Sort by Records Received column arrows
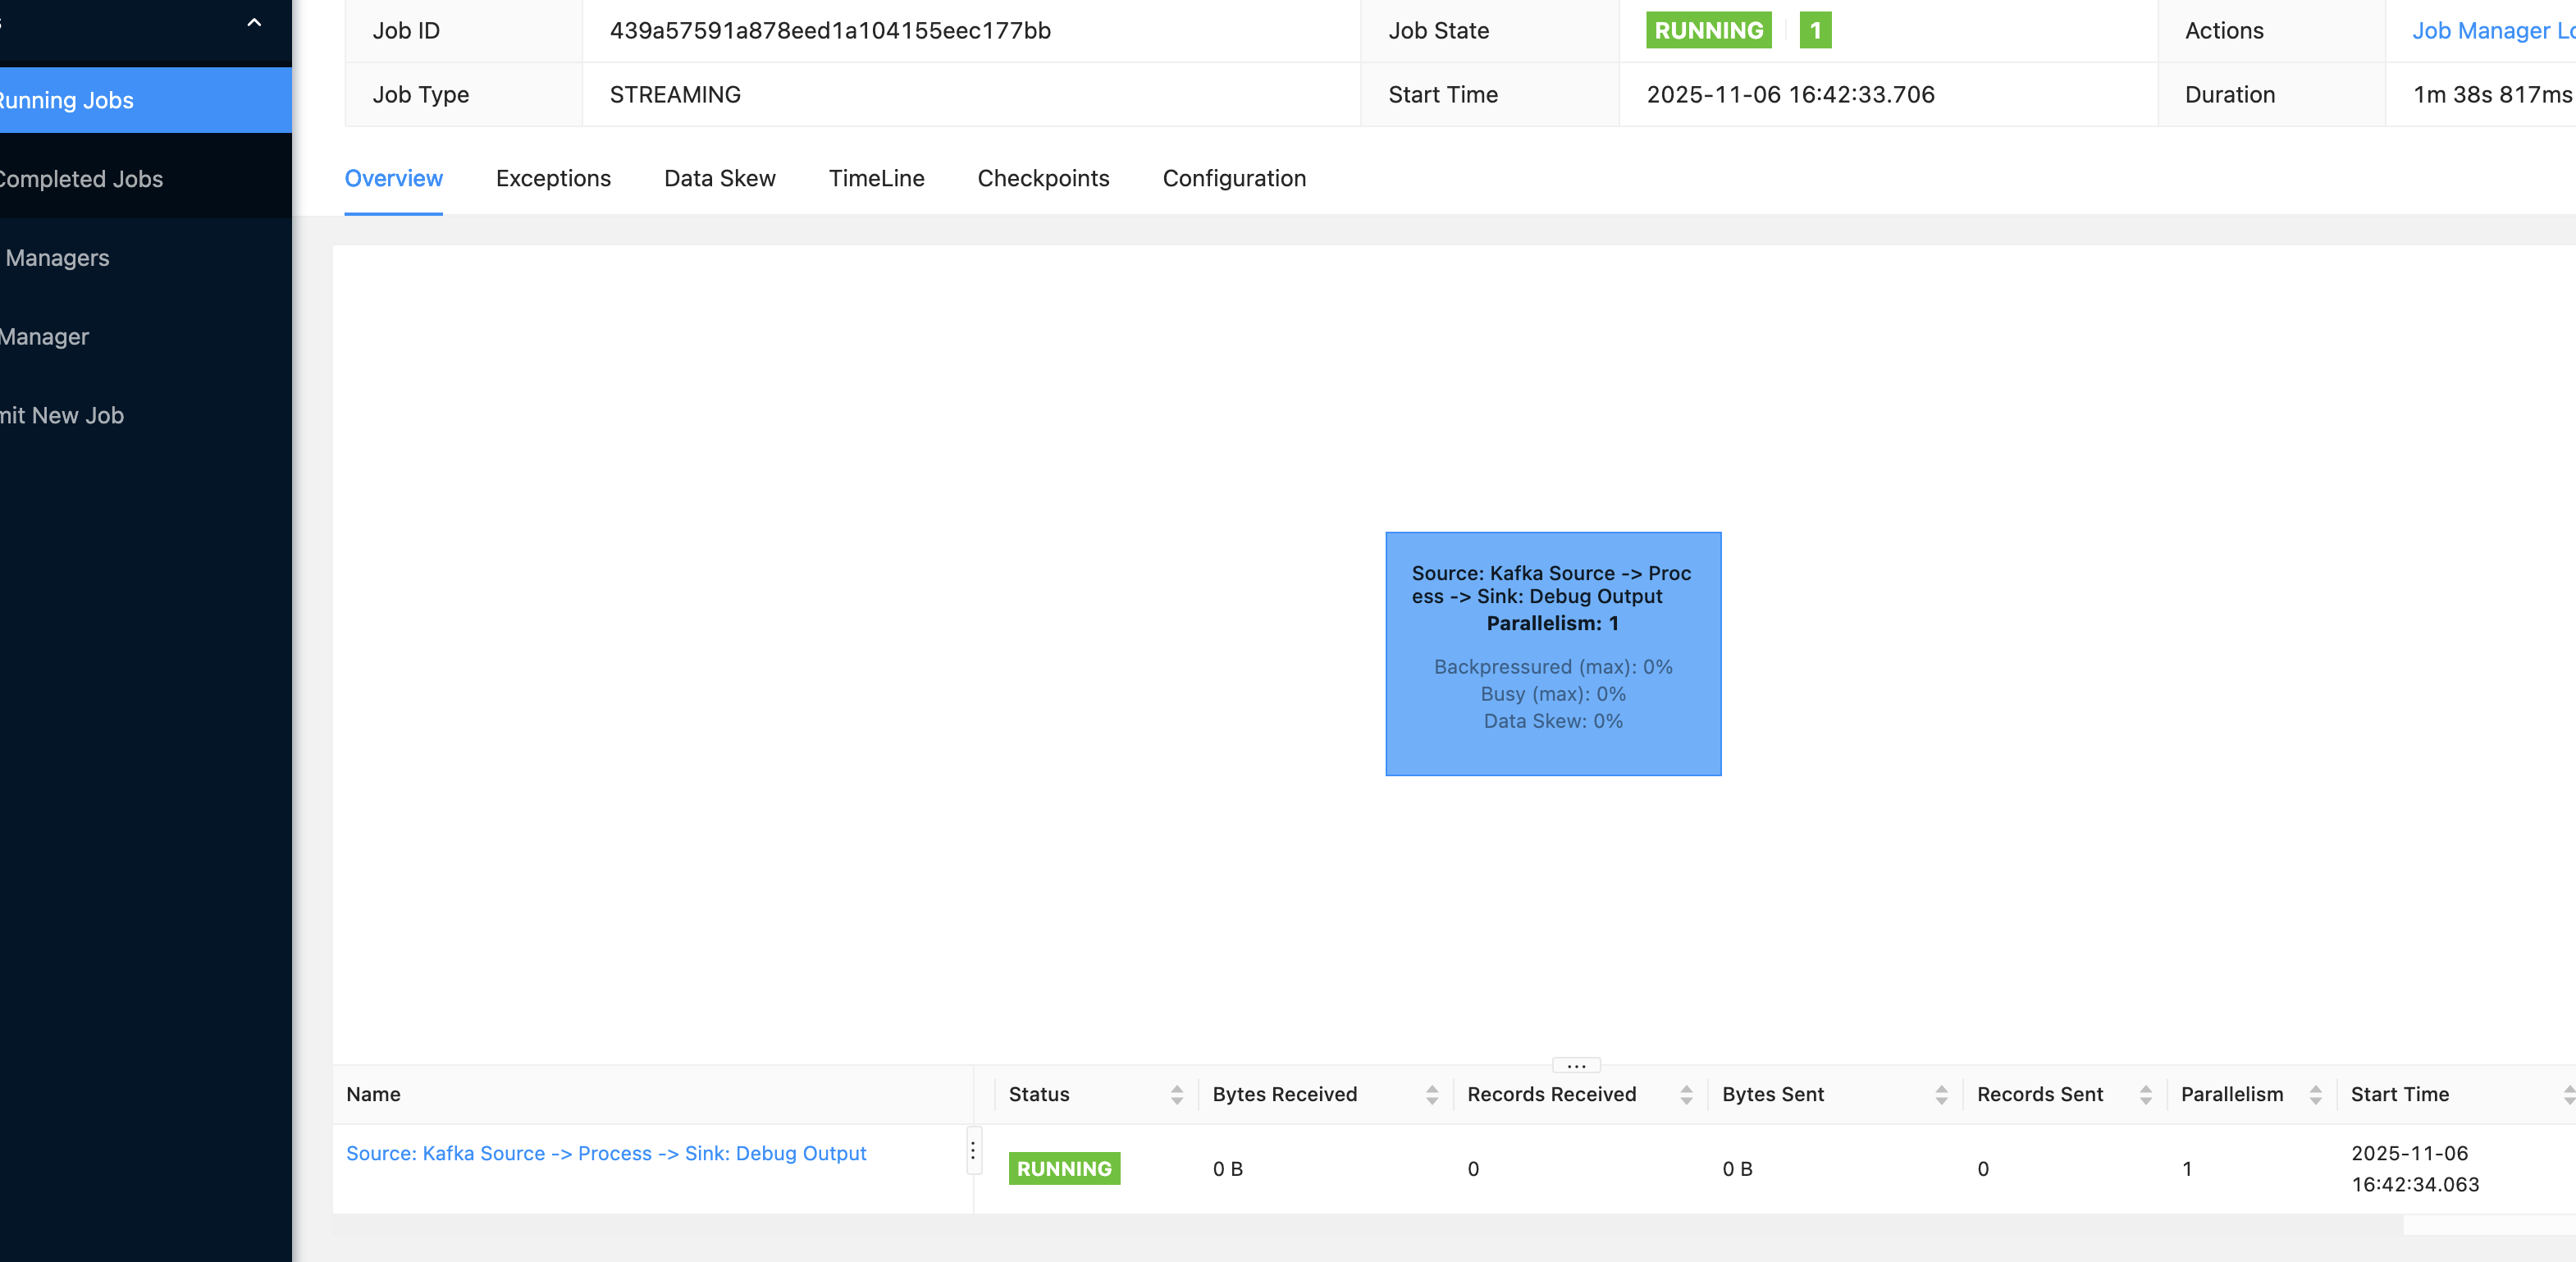Viewport: 2576px width, 1262px height. tap(1686, 1095)
